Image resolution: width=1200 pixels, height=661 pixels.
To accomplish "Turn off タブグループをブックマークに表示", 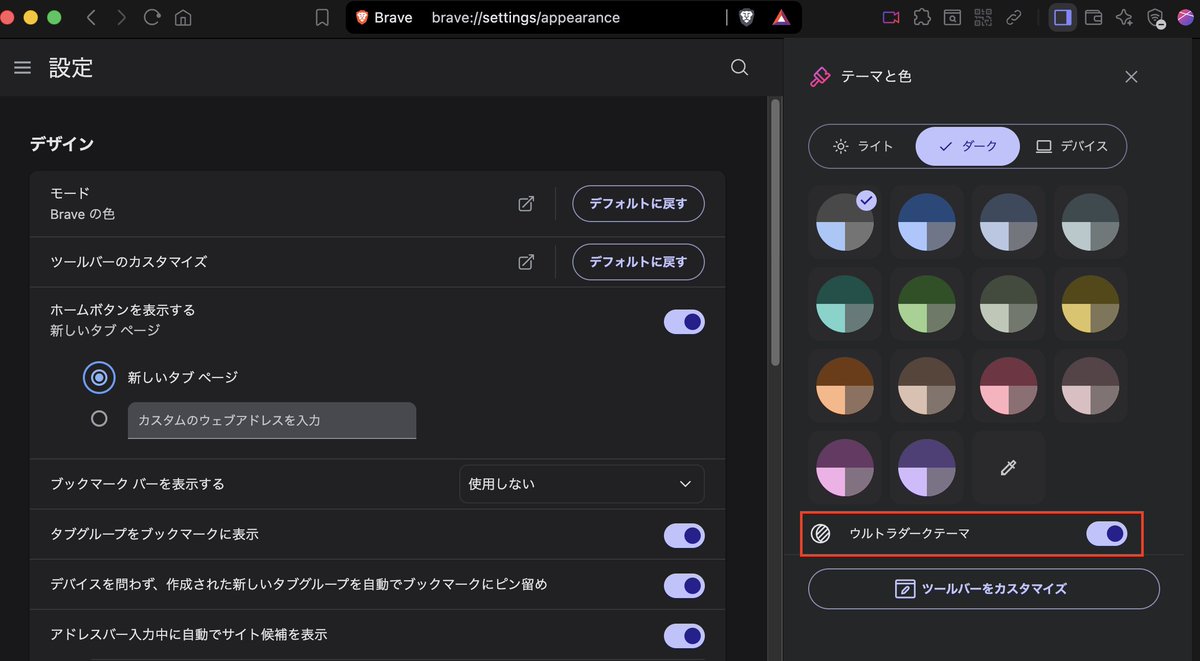I will [684, 535].
